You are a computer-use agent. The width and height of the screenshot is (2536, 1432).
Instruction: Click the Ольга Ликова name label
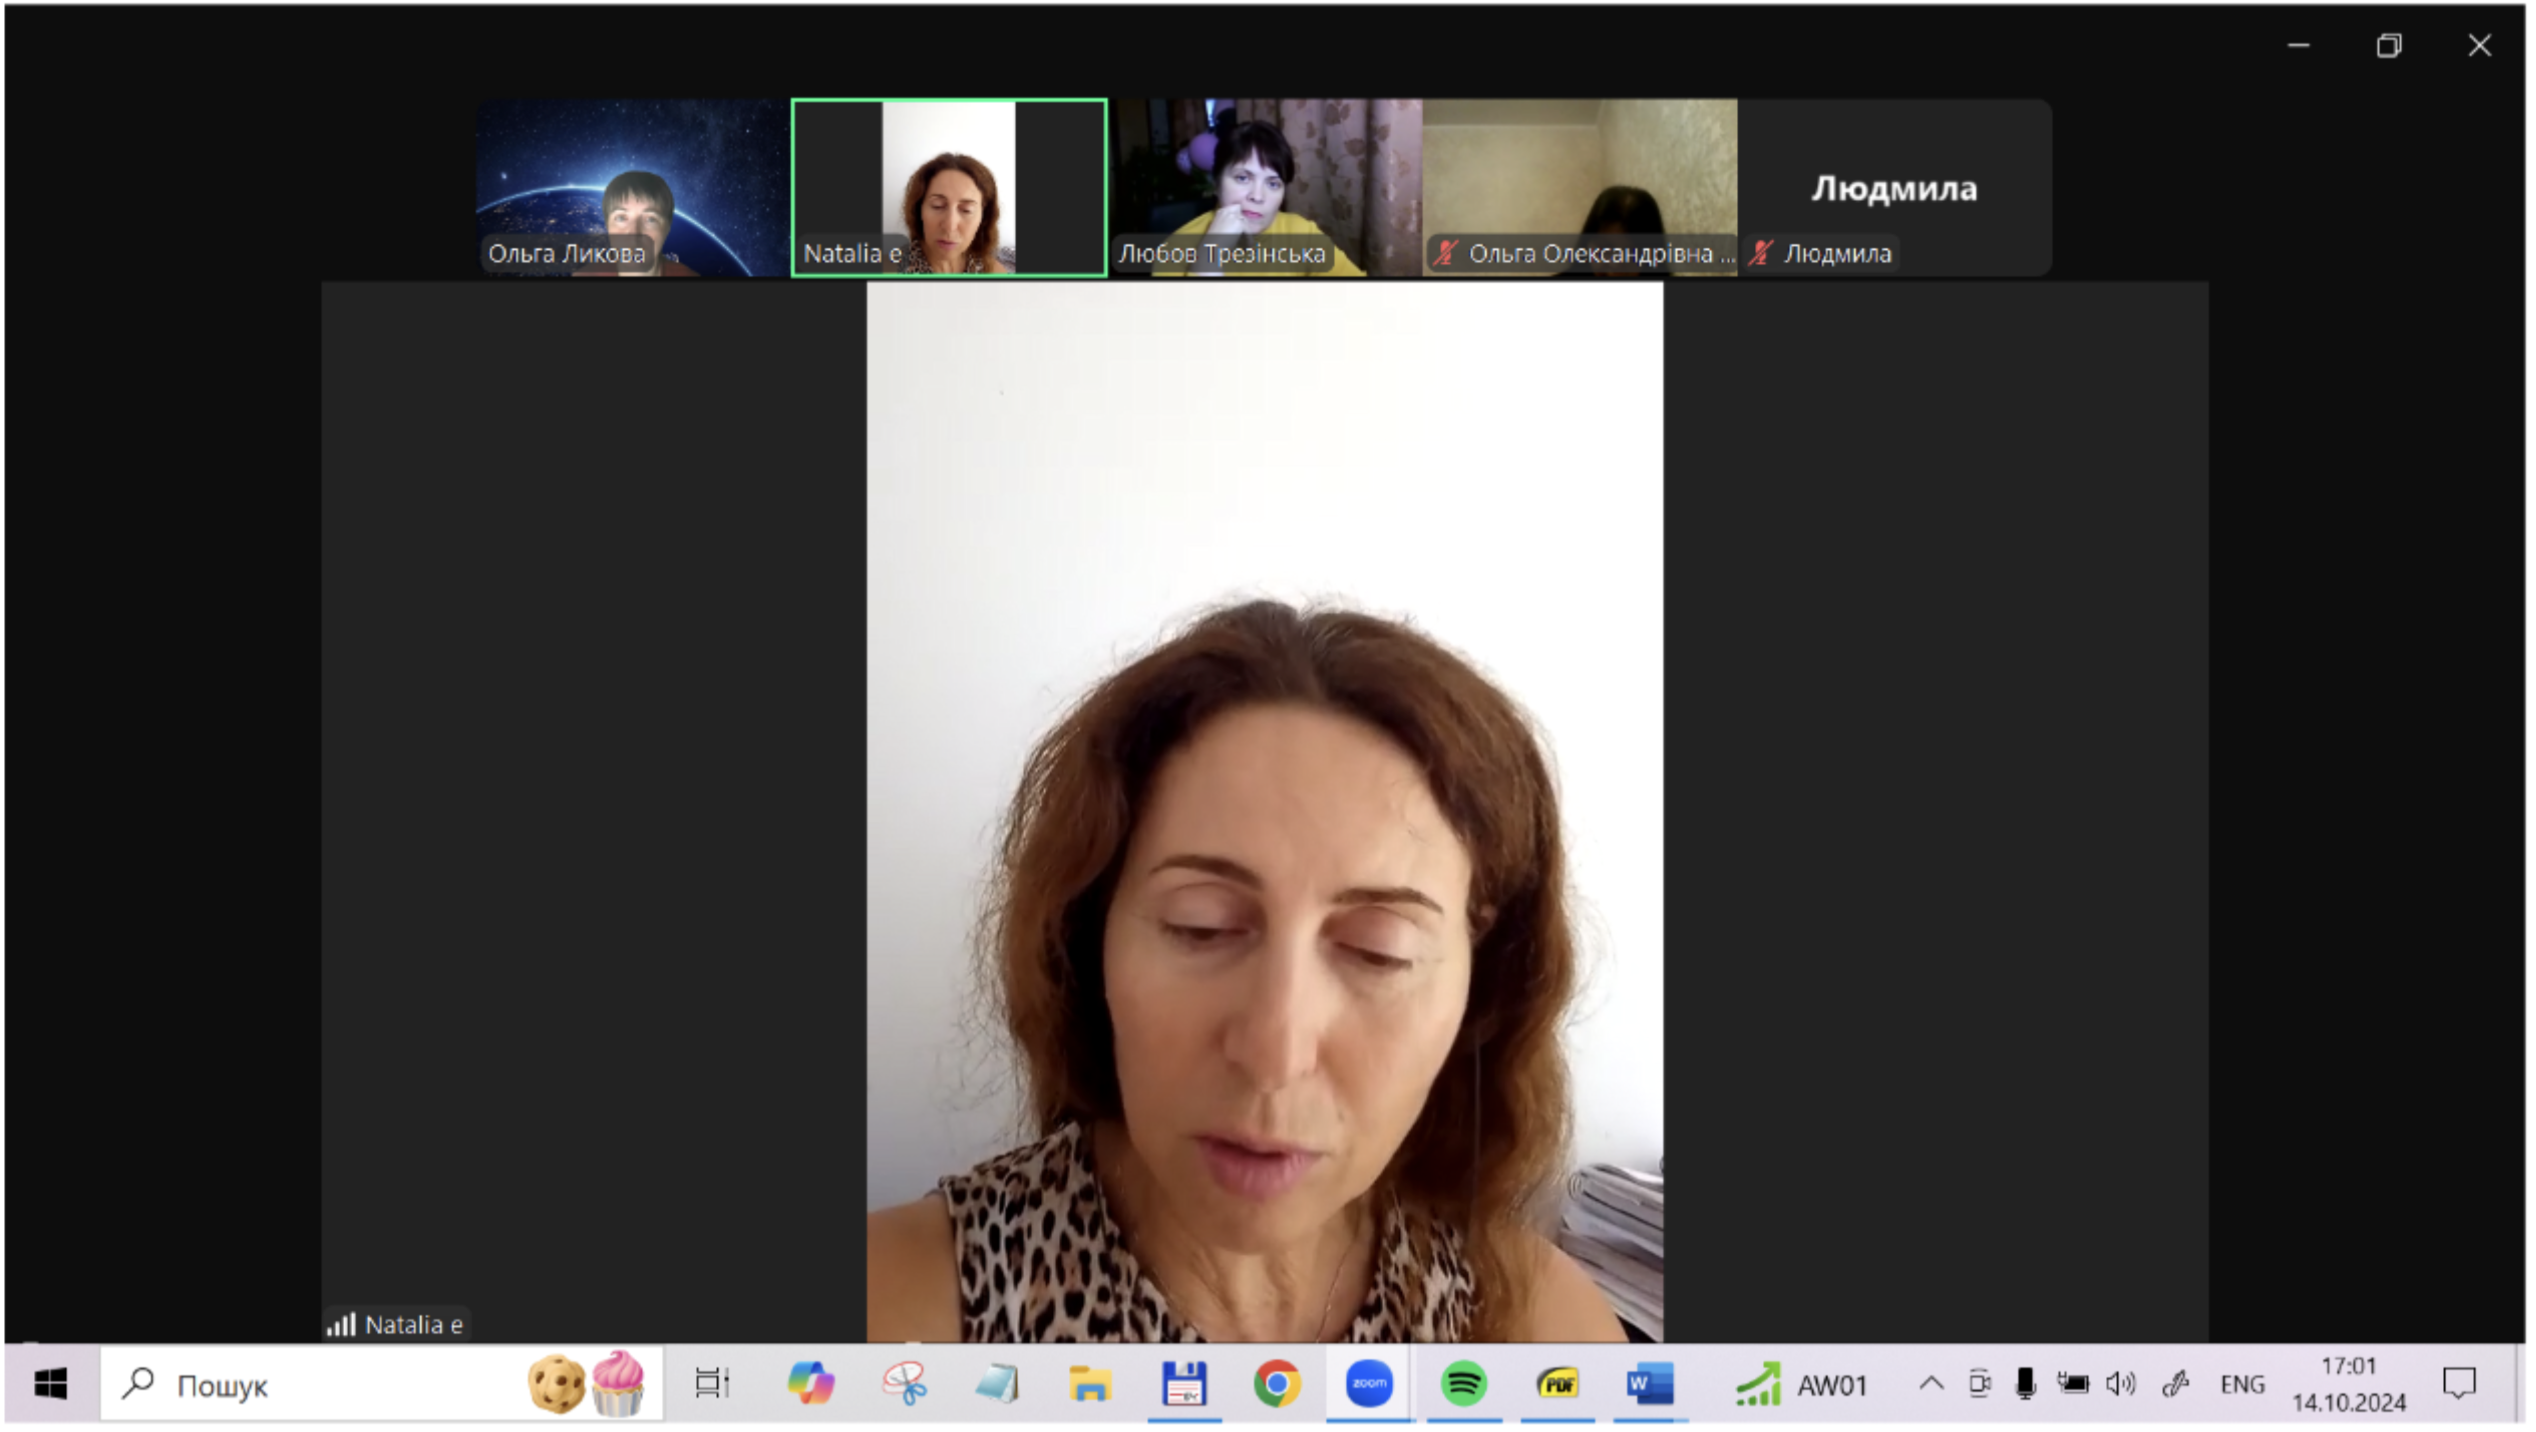click(x=566, y=253)
